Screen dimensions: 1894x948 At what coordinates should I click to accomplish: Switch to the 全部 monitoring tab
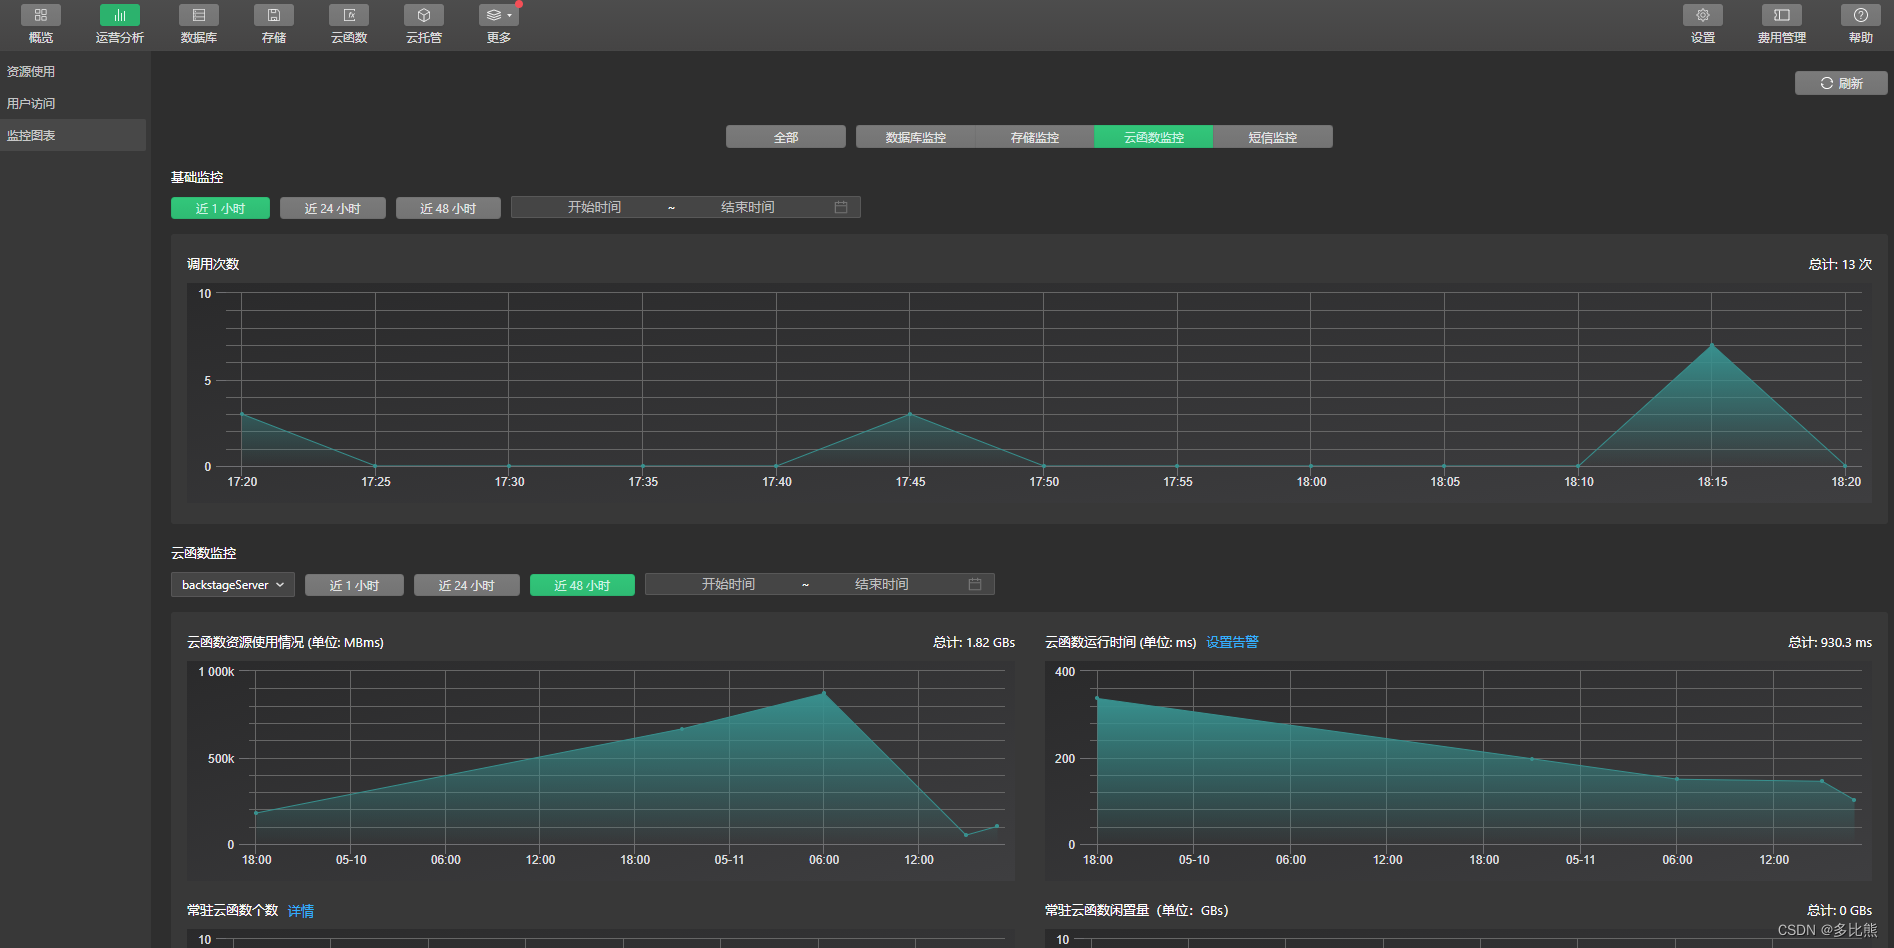(x=786, y=137)
